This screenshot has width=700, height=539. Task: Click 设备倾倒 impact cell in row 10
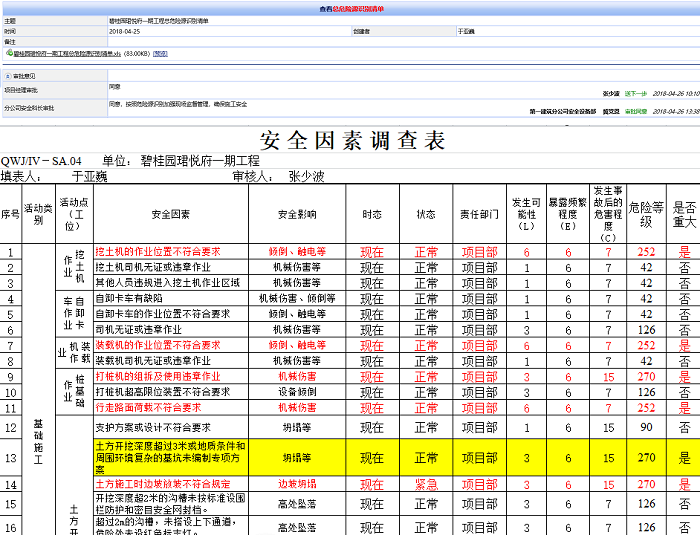point(297,392)
